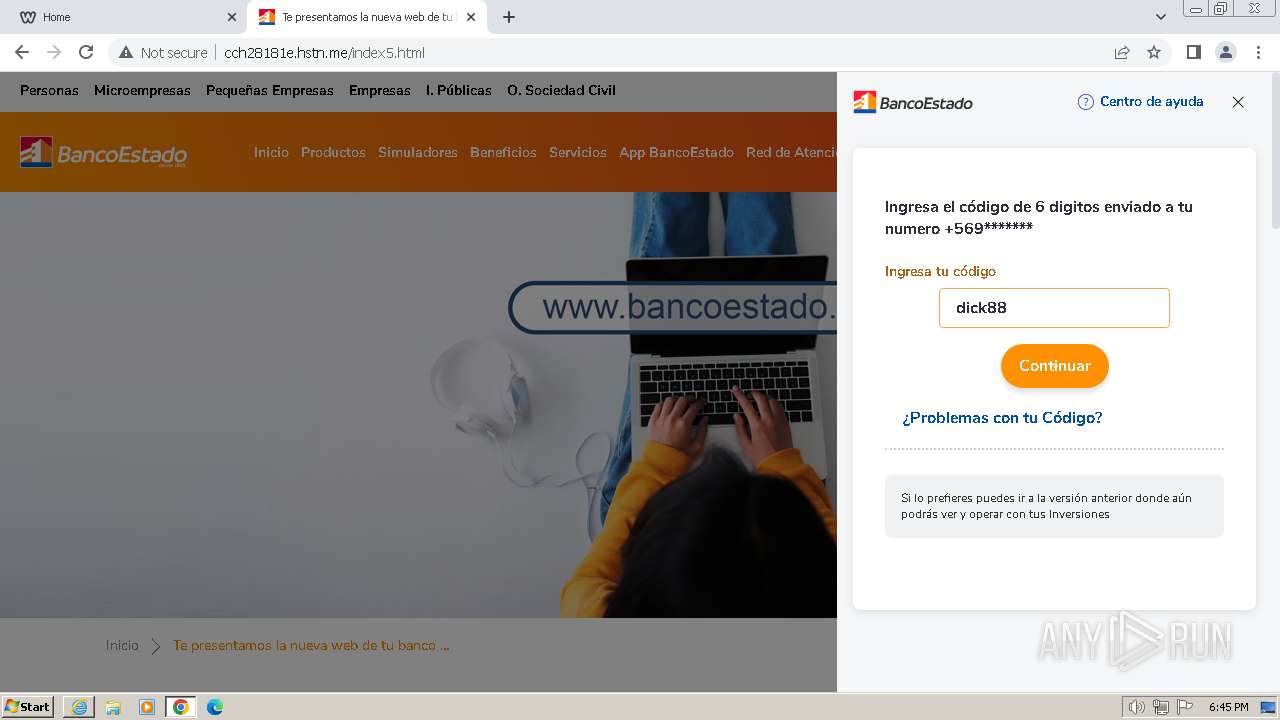Click the Action Center flag icon
This screenshot has height=720, width=1280.
pyautogui.click(x=1185, y=707)
